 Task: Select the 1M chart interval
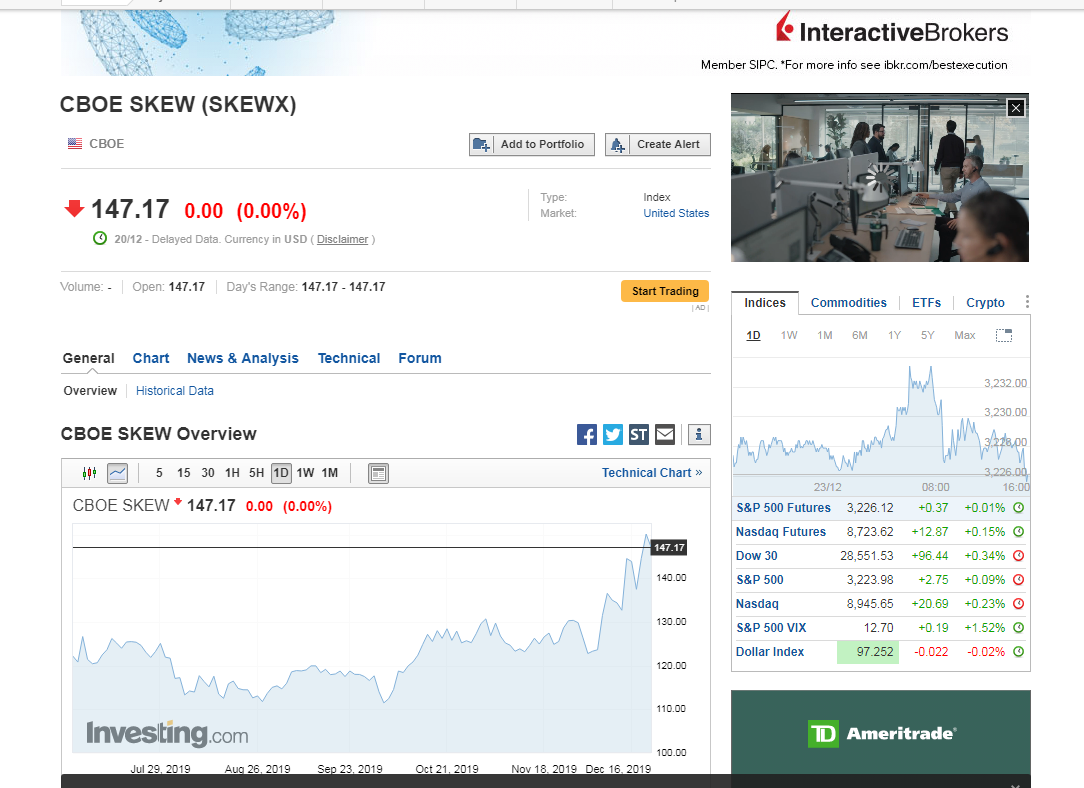point(330,473)
